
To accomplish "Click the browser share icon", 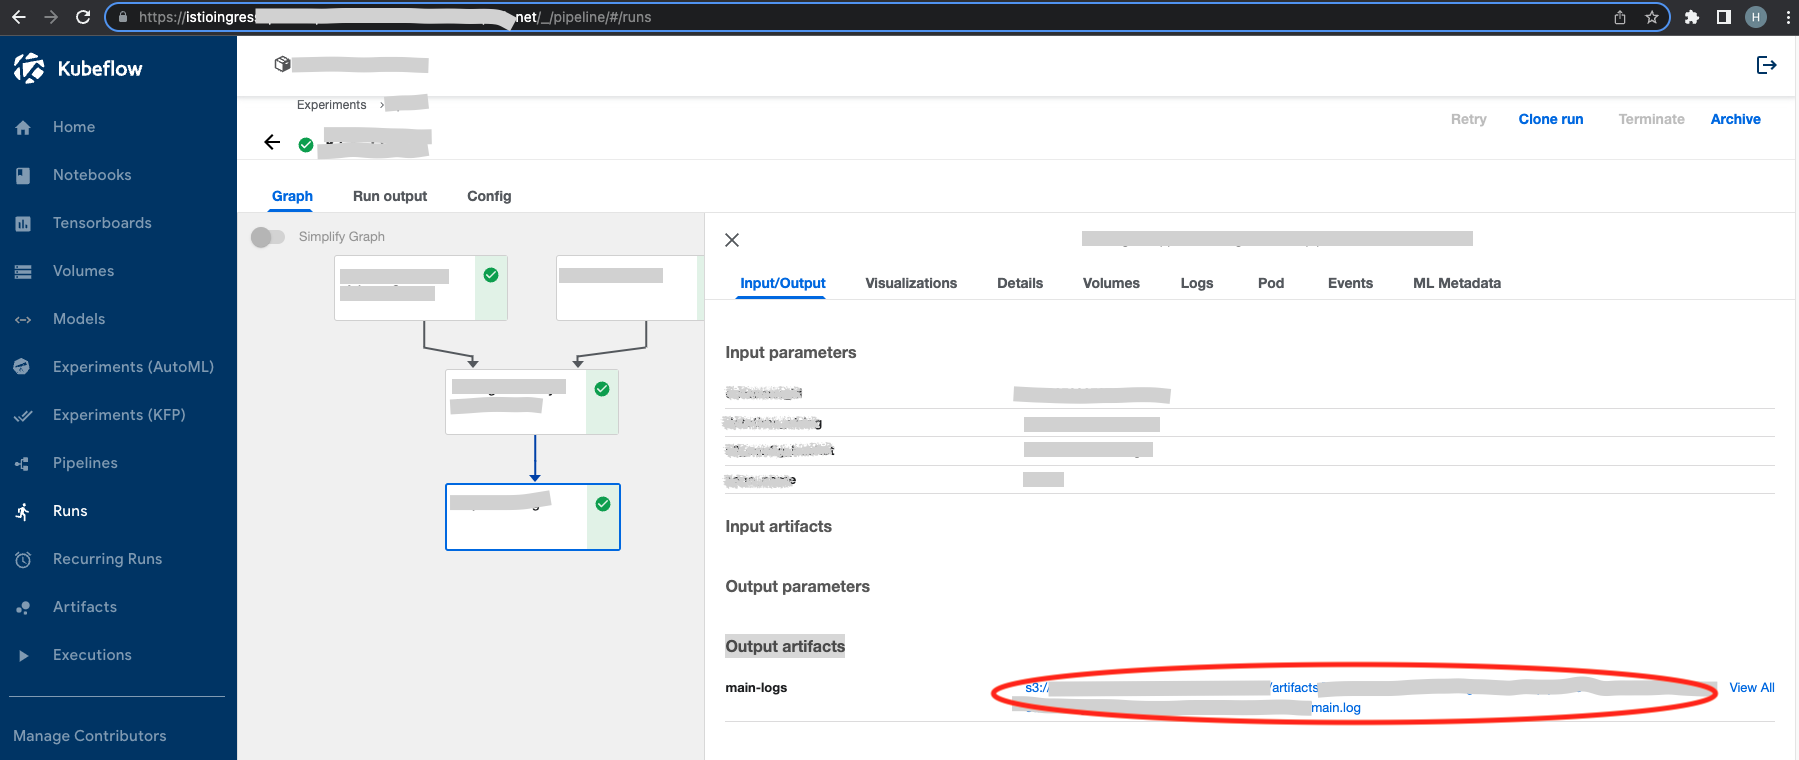I will [x=1620, y=17].
